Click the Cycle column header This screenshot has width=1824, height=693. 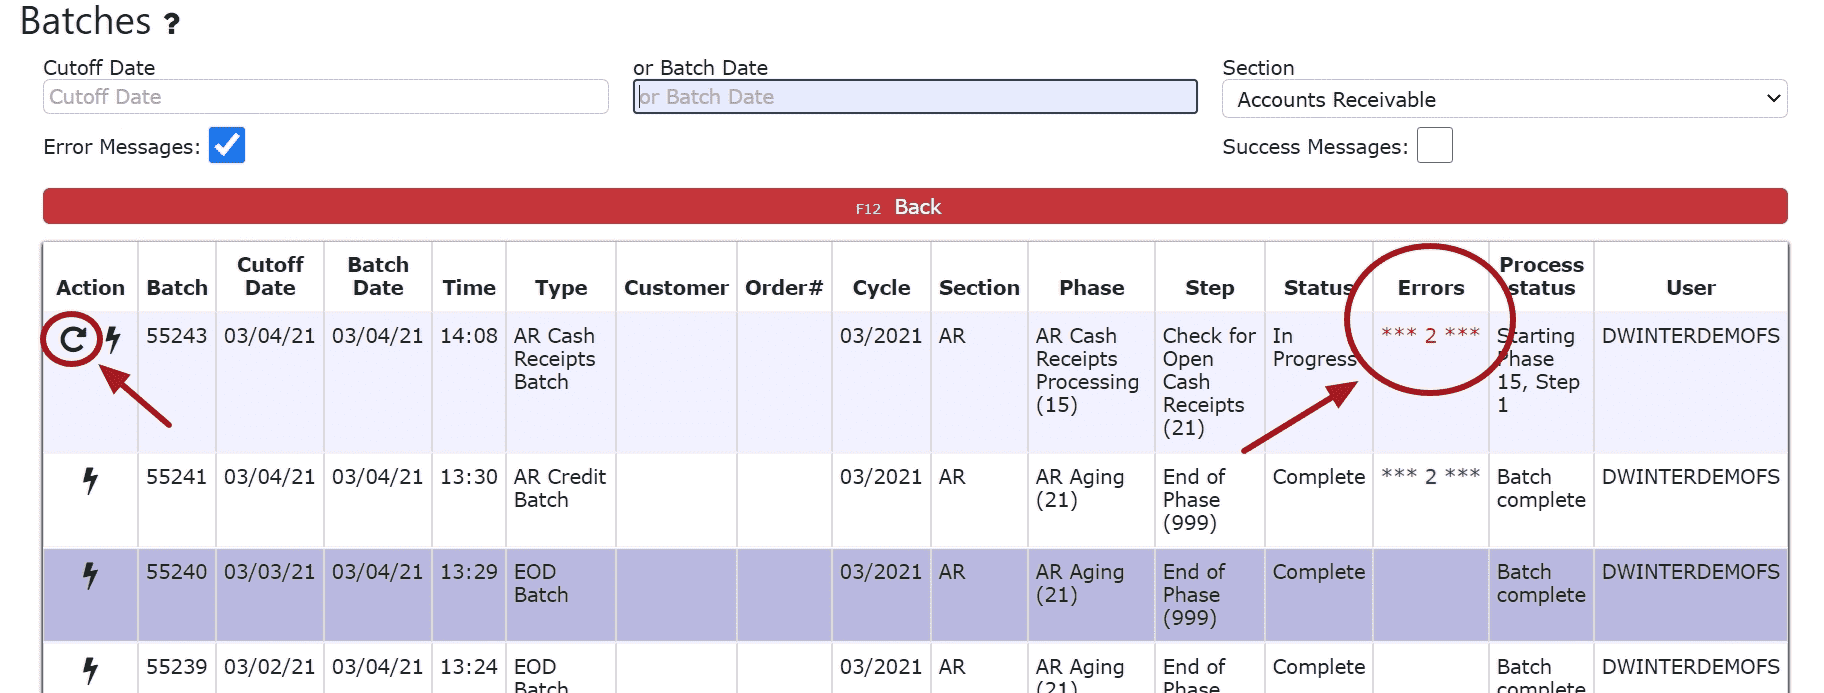[881, 288]
